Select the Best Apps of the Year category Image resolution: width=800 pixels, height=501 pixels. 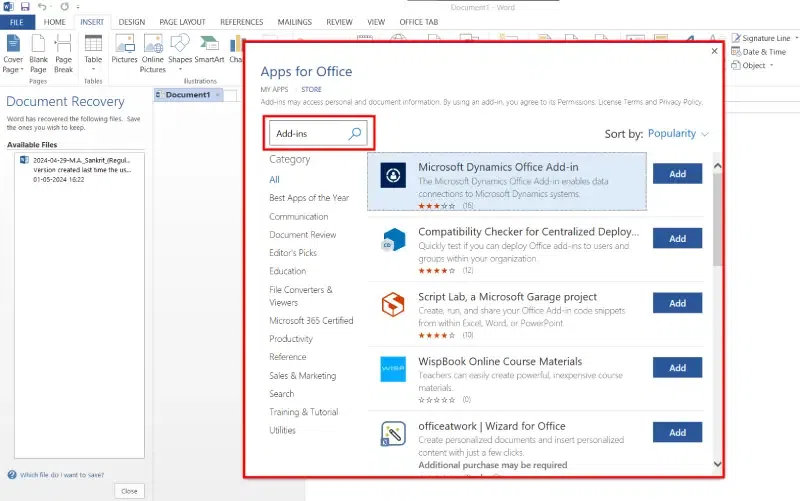click(x=309, y=198)
